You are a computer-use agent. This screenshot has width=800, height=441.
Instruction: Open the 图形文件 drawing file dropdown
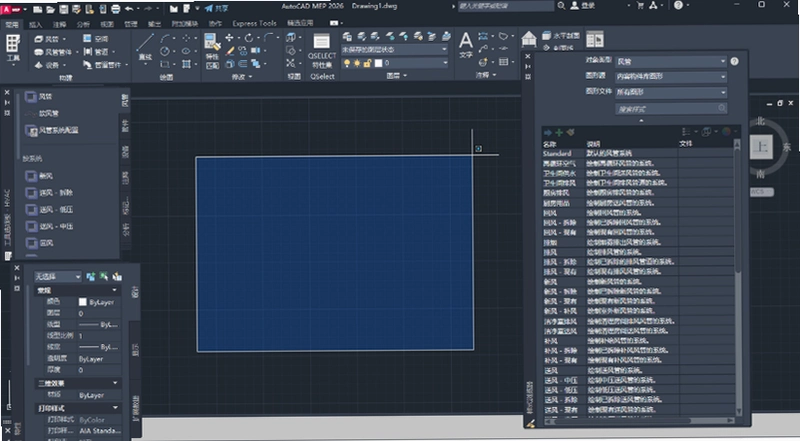pyautogui.click(x=671, y=92)
